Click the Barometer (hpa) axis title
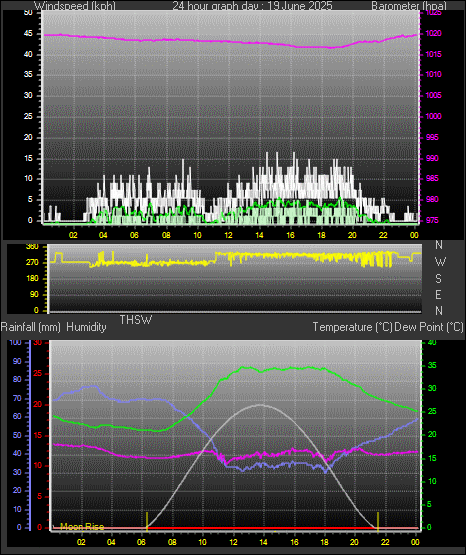The height and width of the screenshot is (555, 466). [409, 6]
